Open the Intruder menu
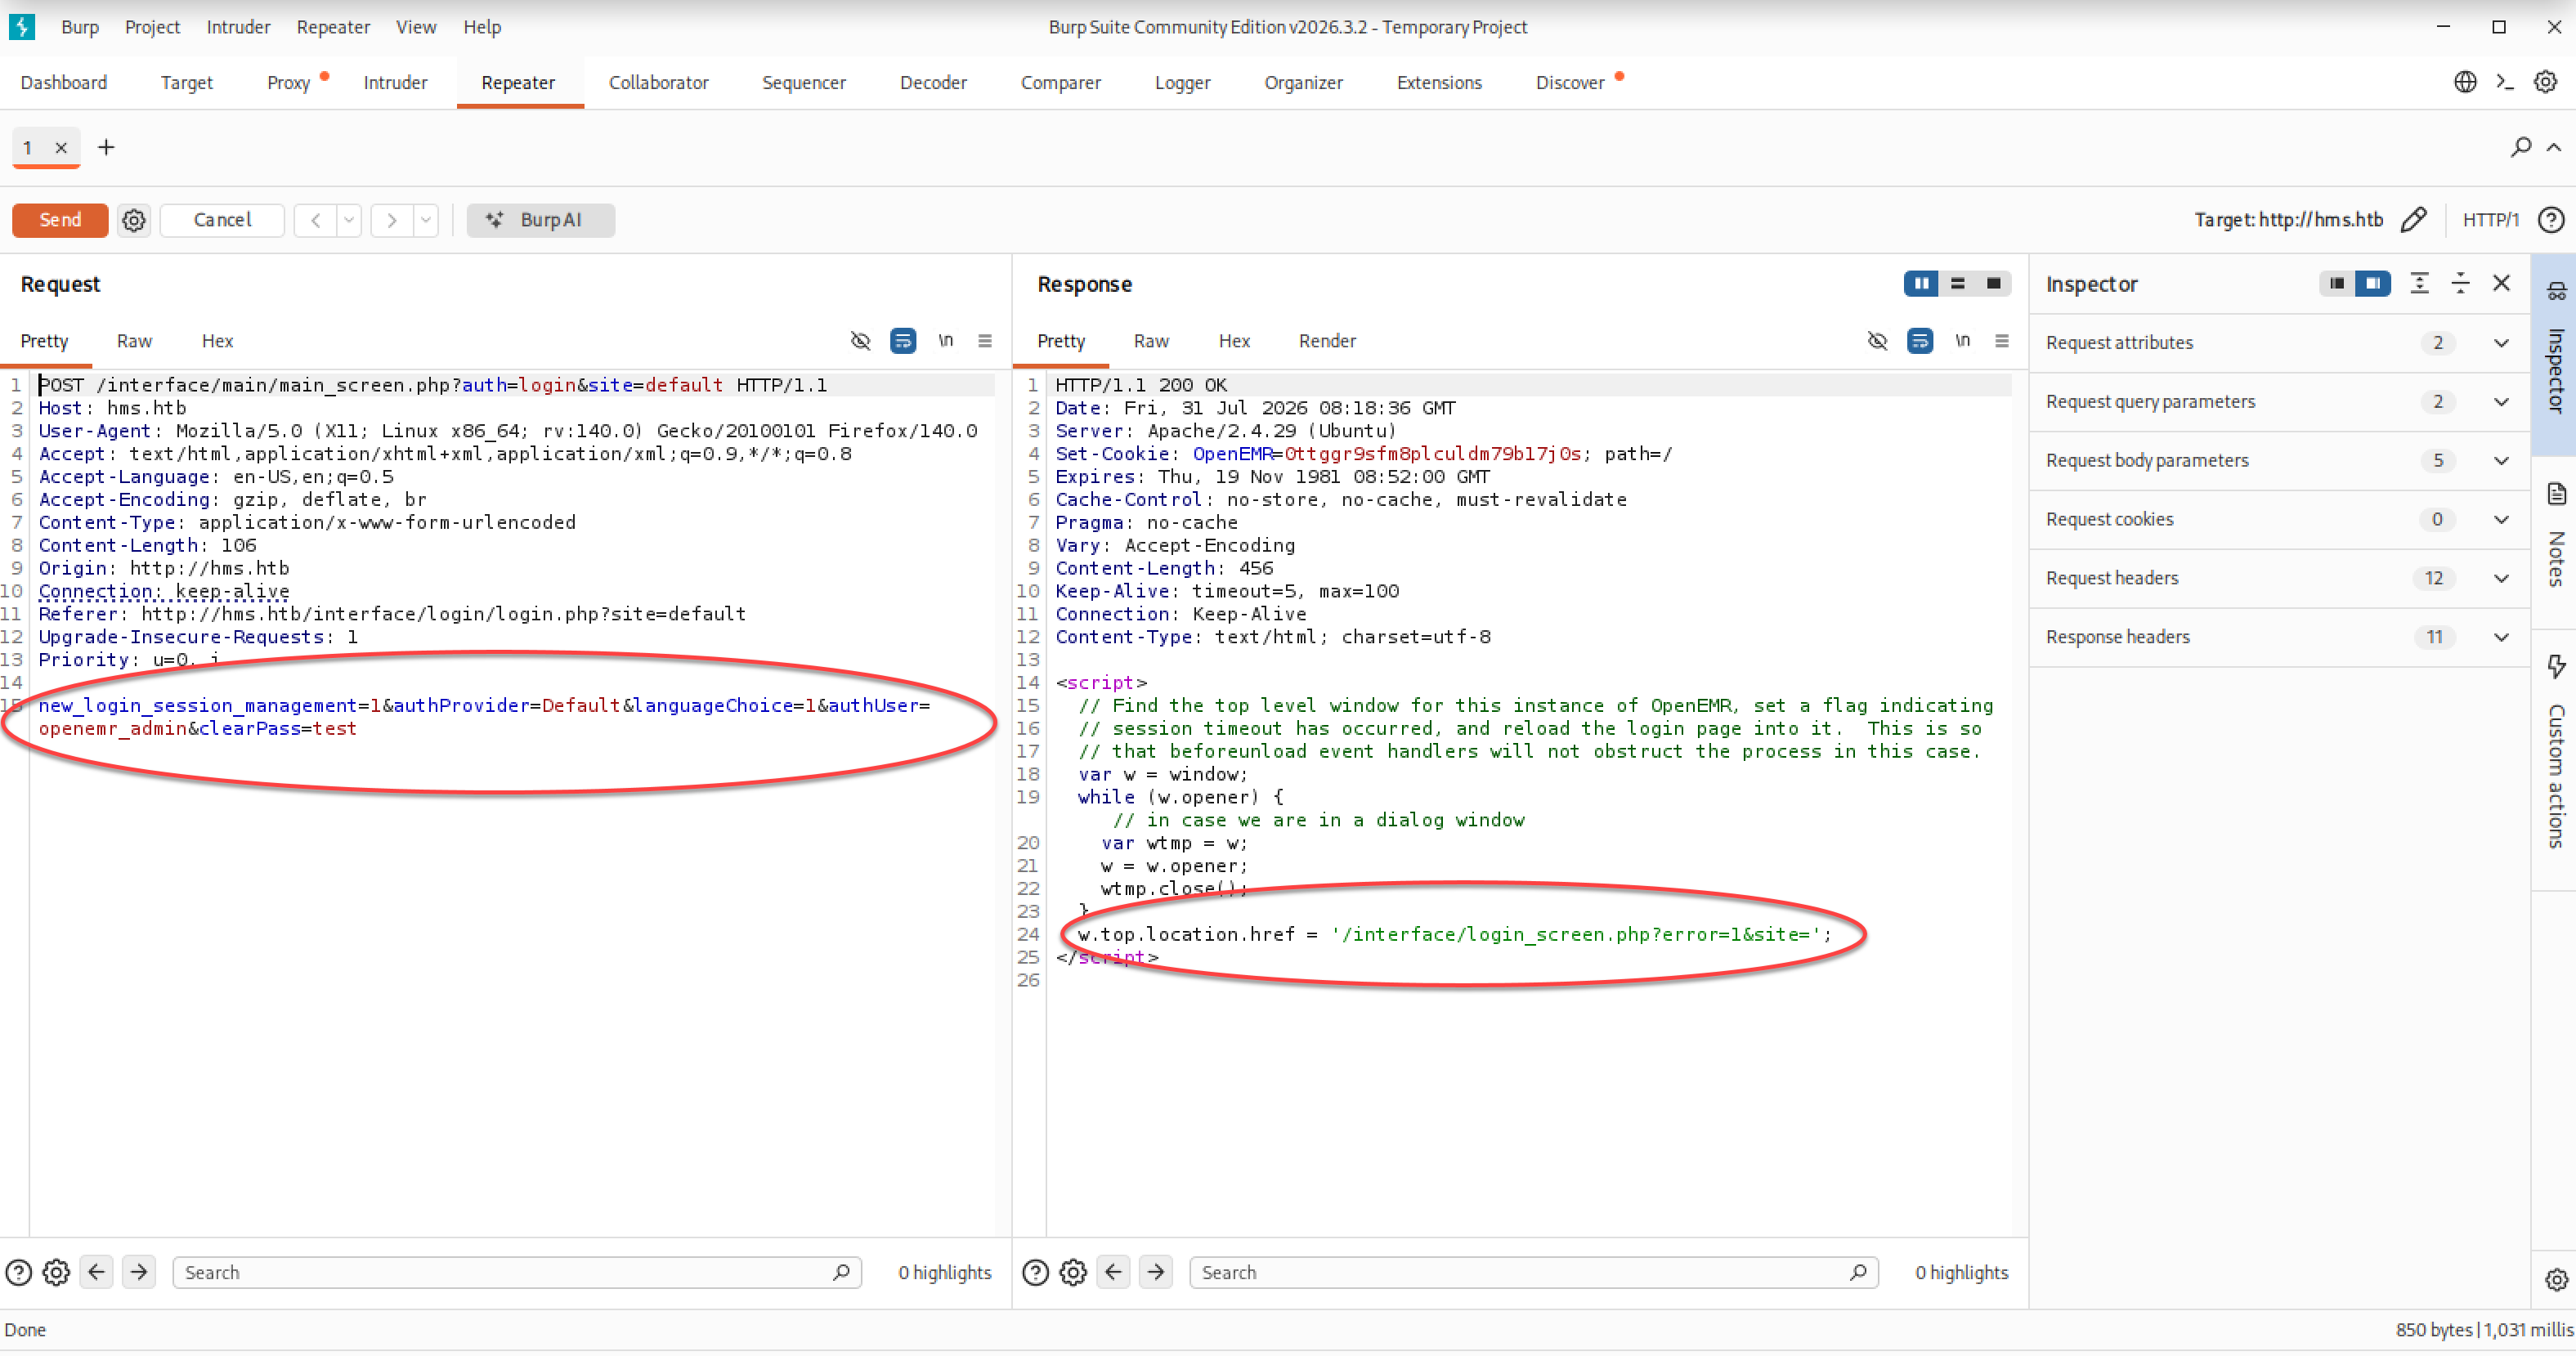This screenshot has height=1356, width=2576. pos(238,27)
